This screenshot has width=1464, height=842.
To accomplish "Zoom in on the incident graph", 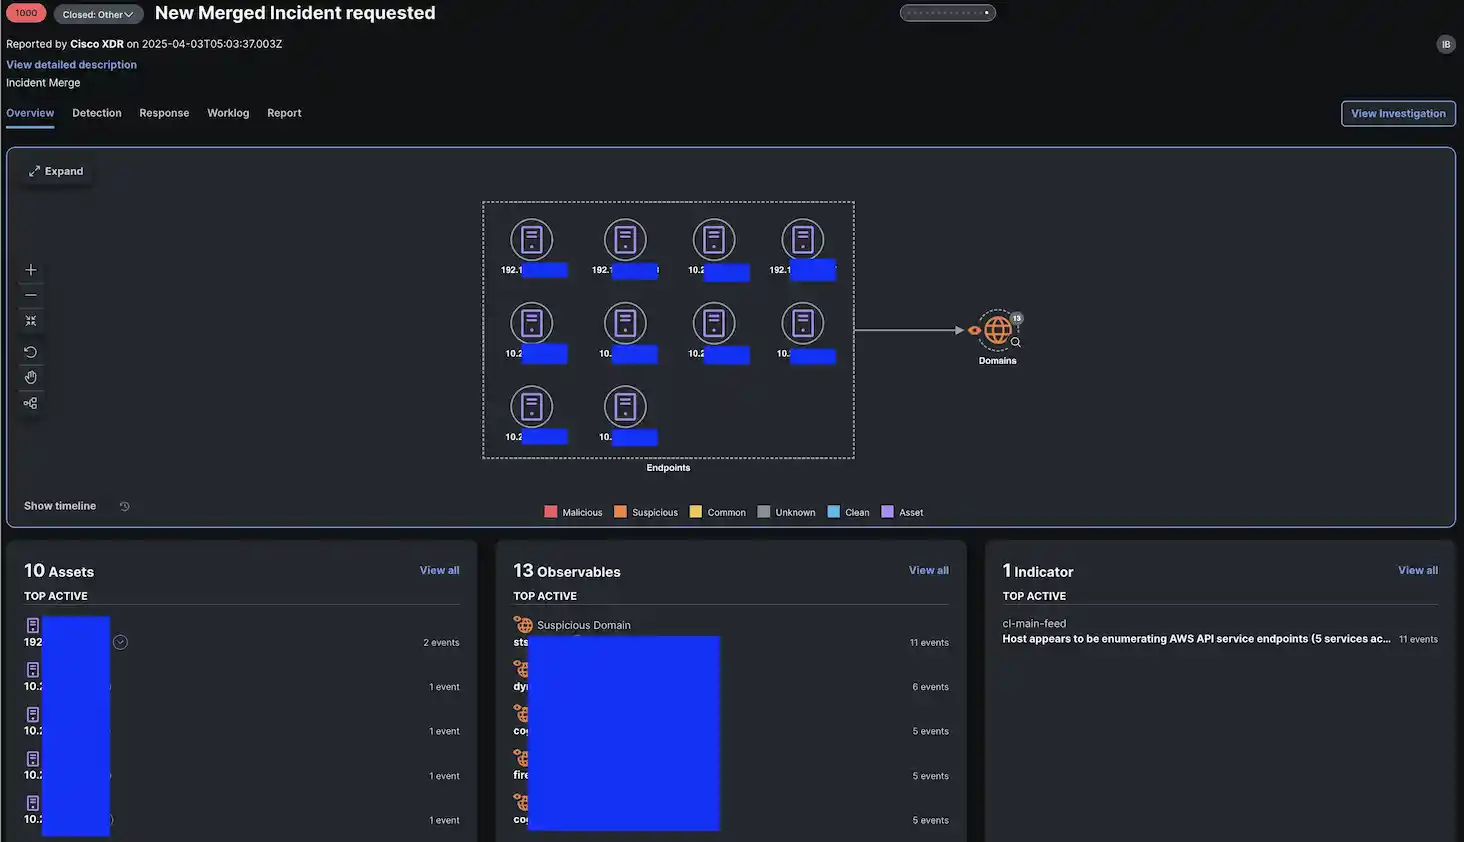I will click(x=31, y=270).
